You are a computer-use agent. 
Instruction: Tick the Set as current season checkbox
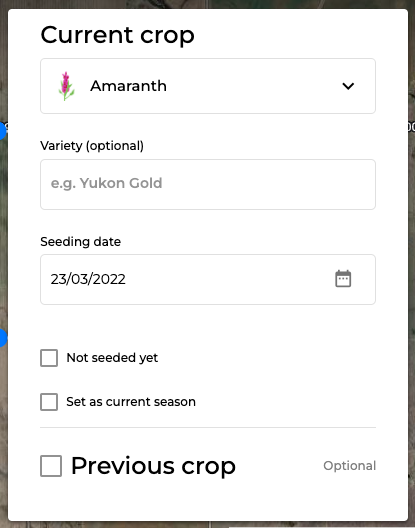(49, 402)
